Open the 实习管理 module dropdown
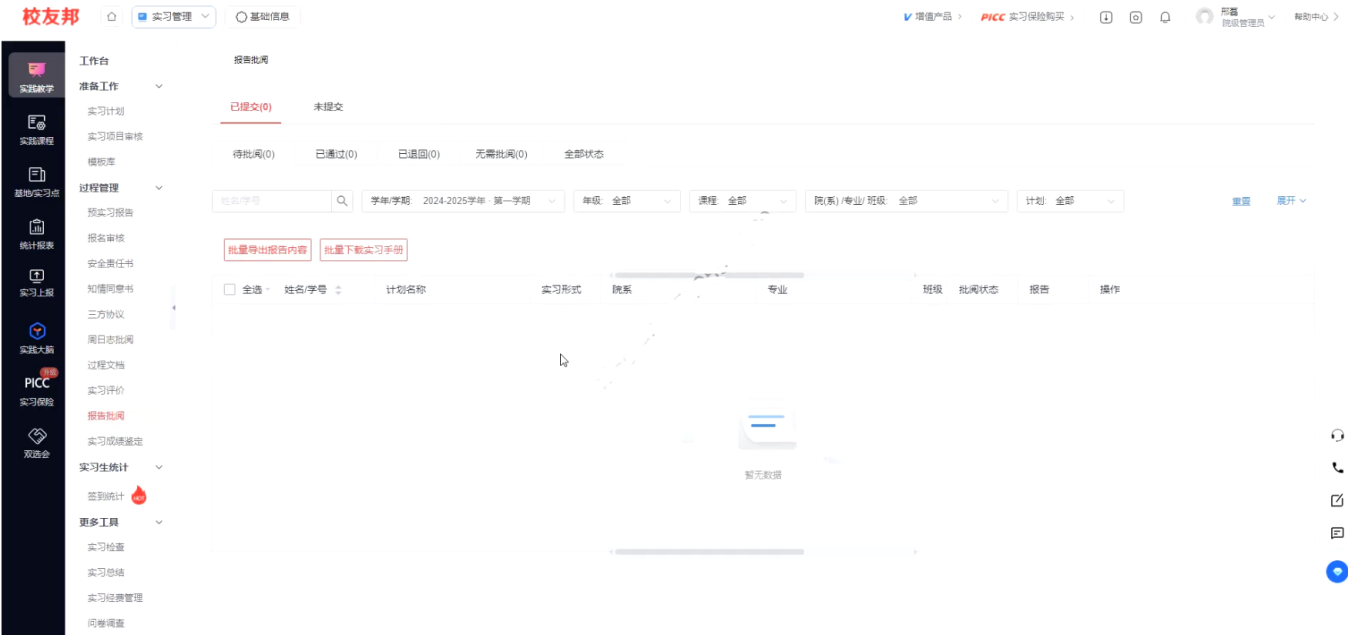1348x635 pixels. tap(173, 17)
